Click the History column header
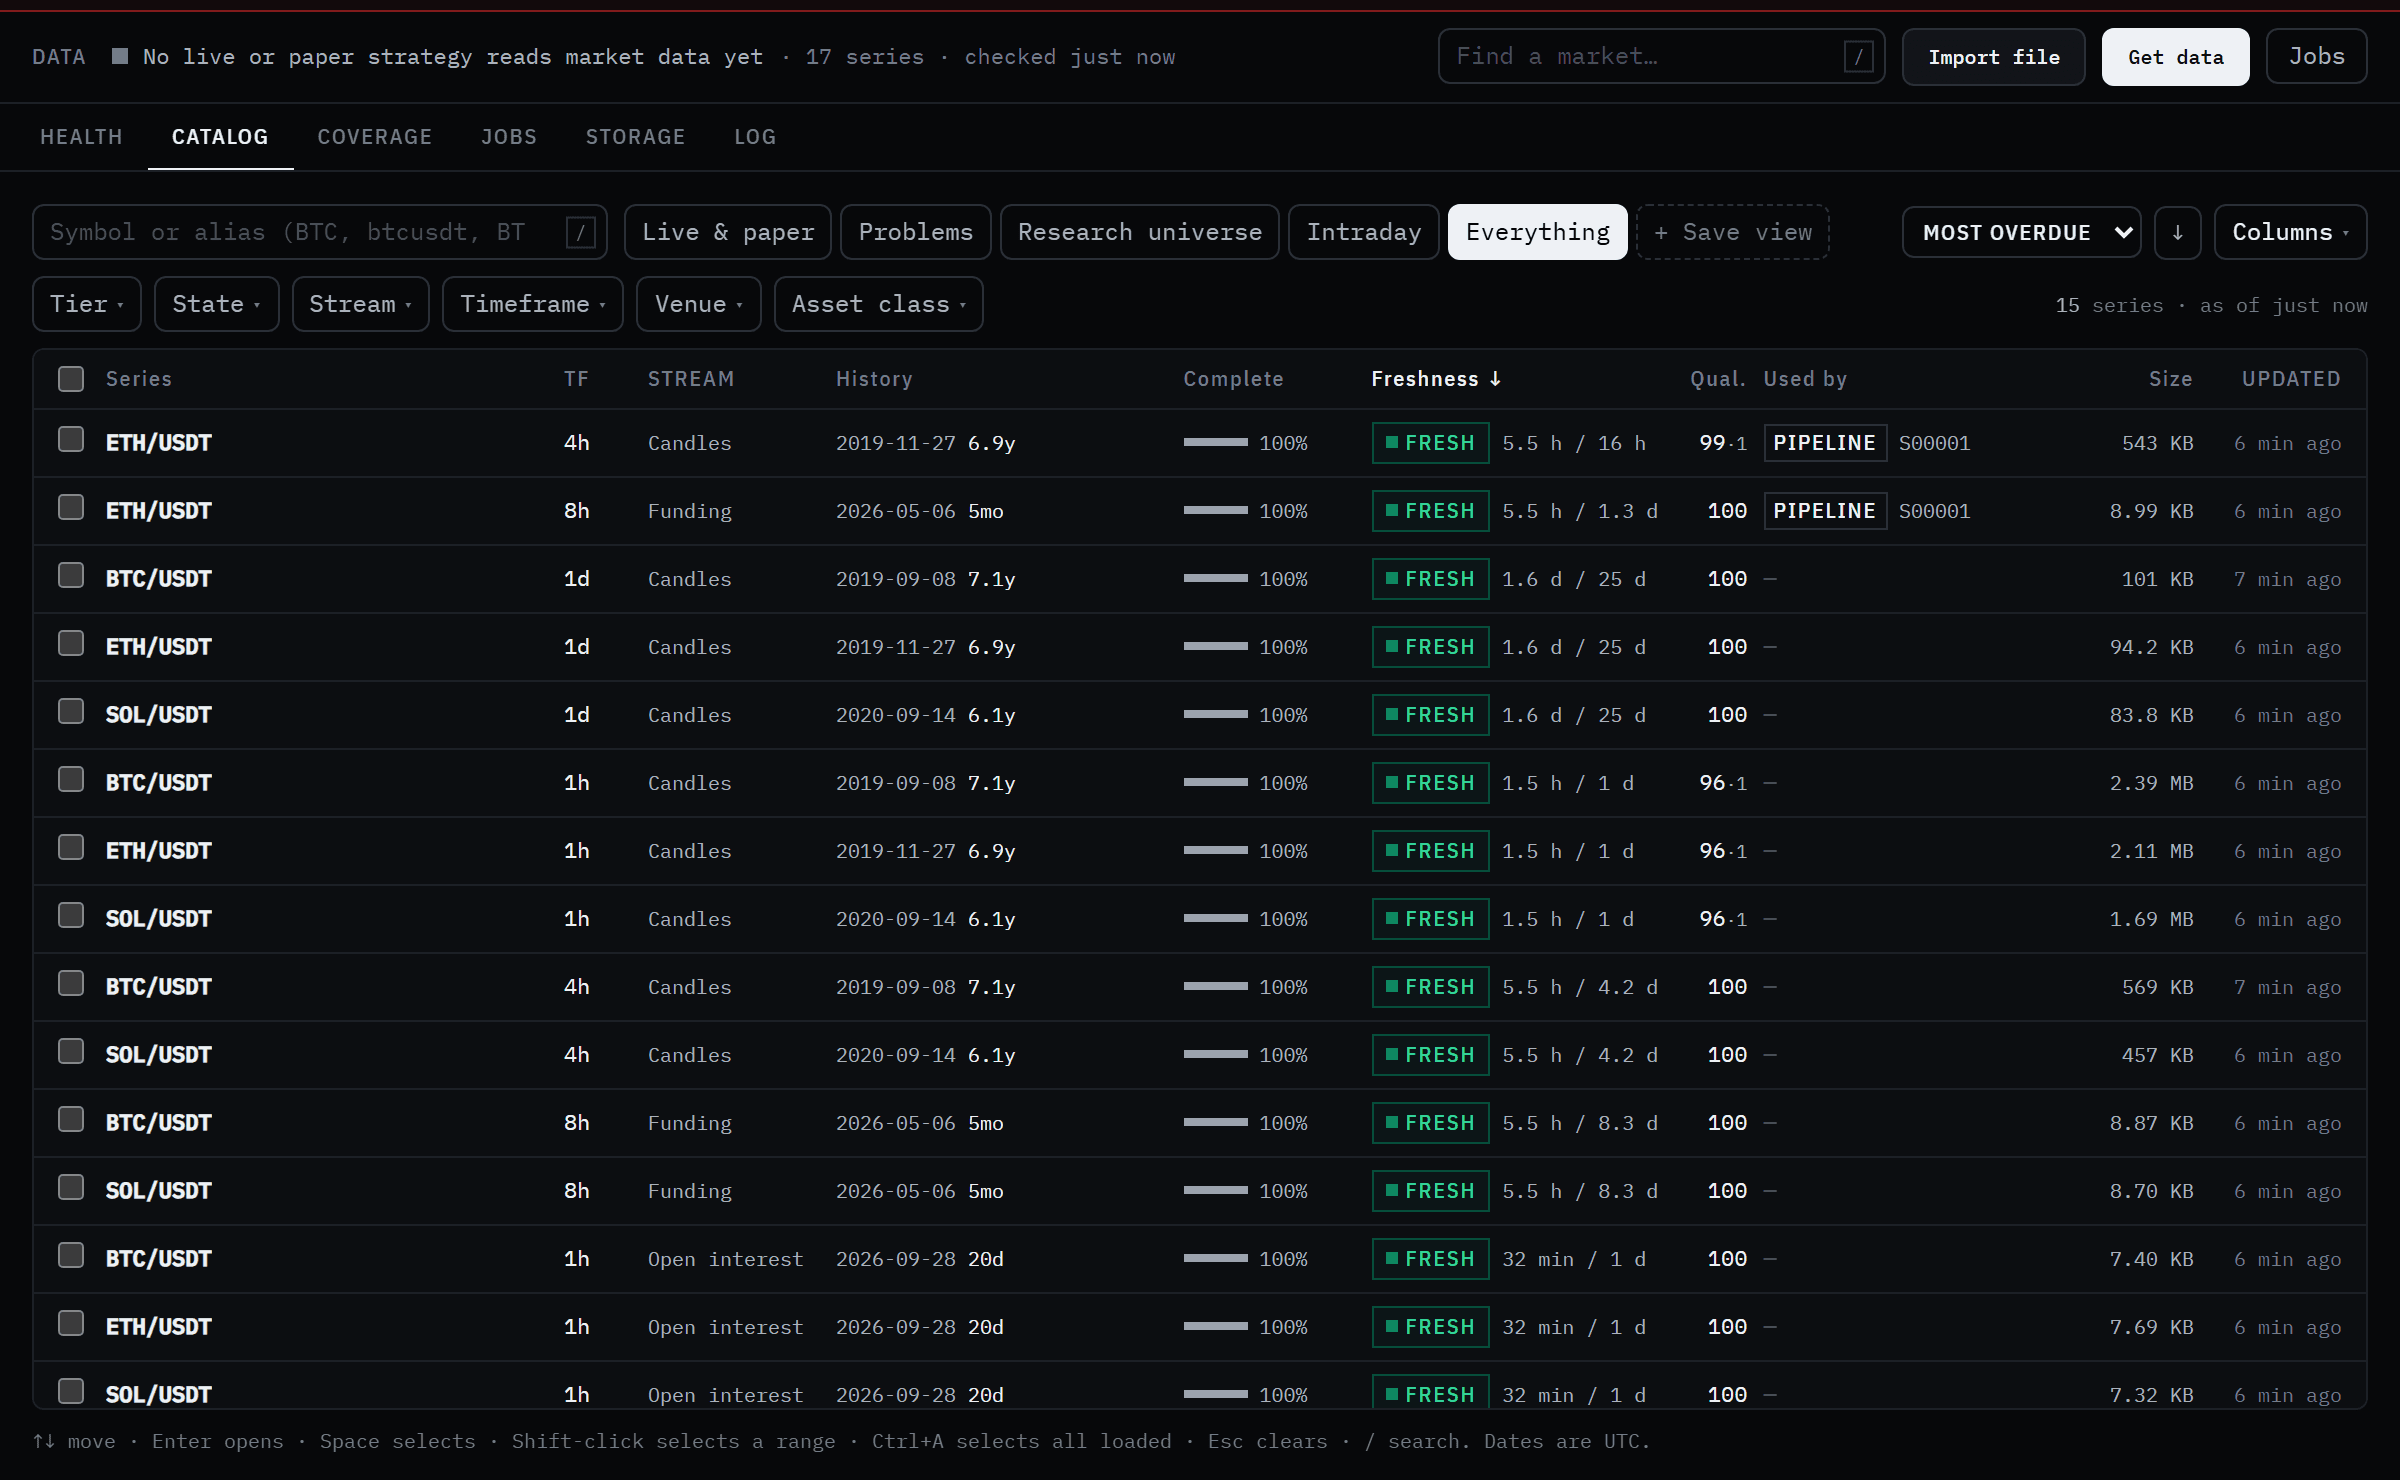 click(x=874, y=379)
